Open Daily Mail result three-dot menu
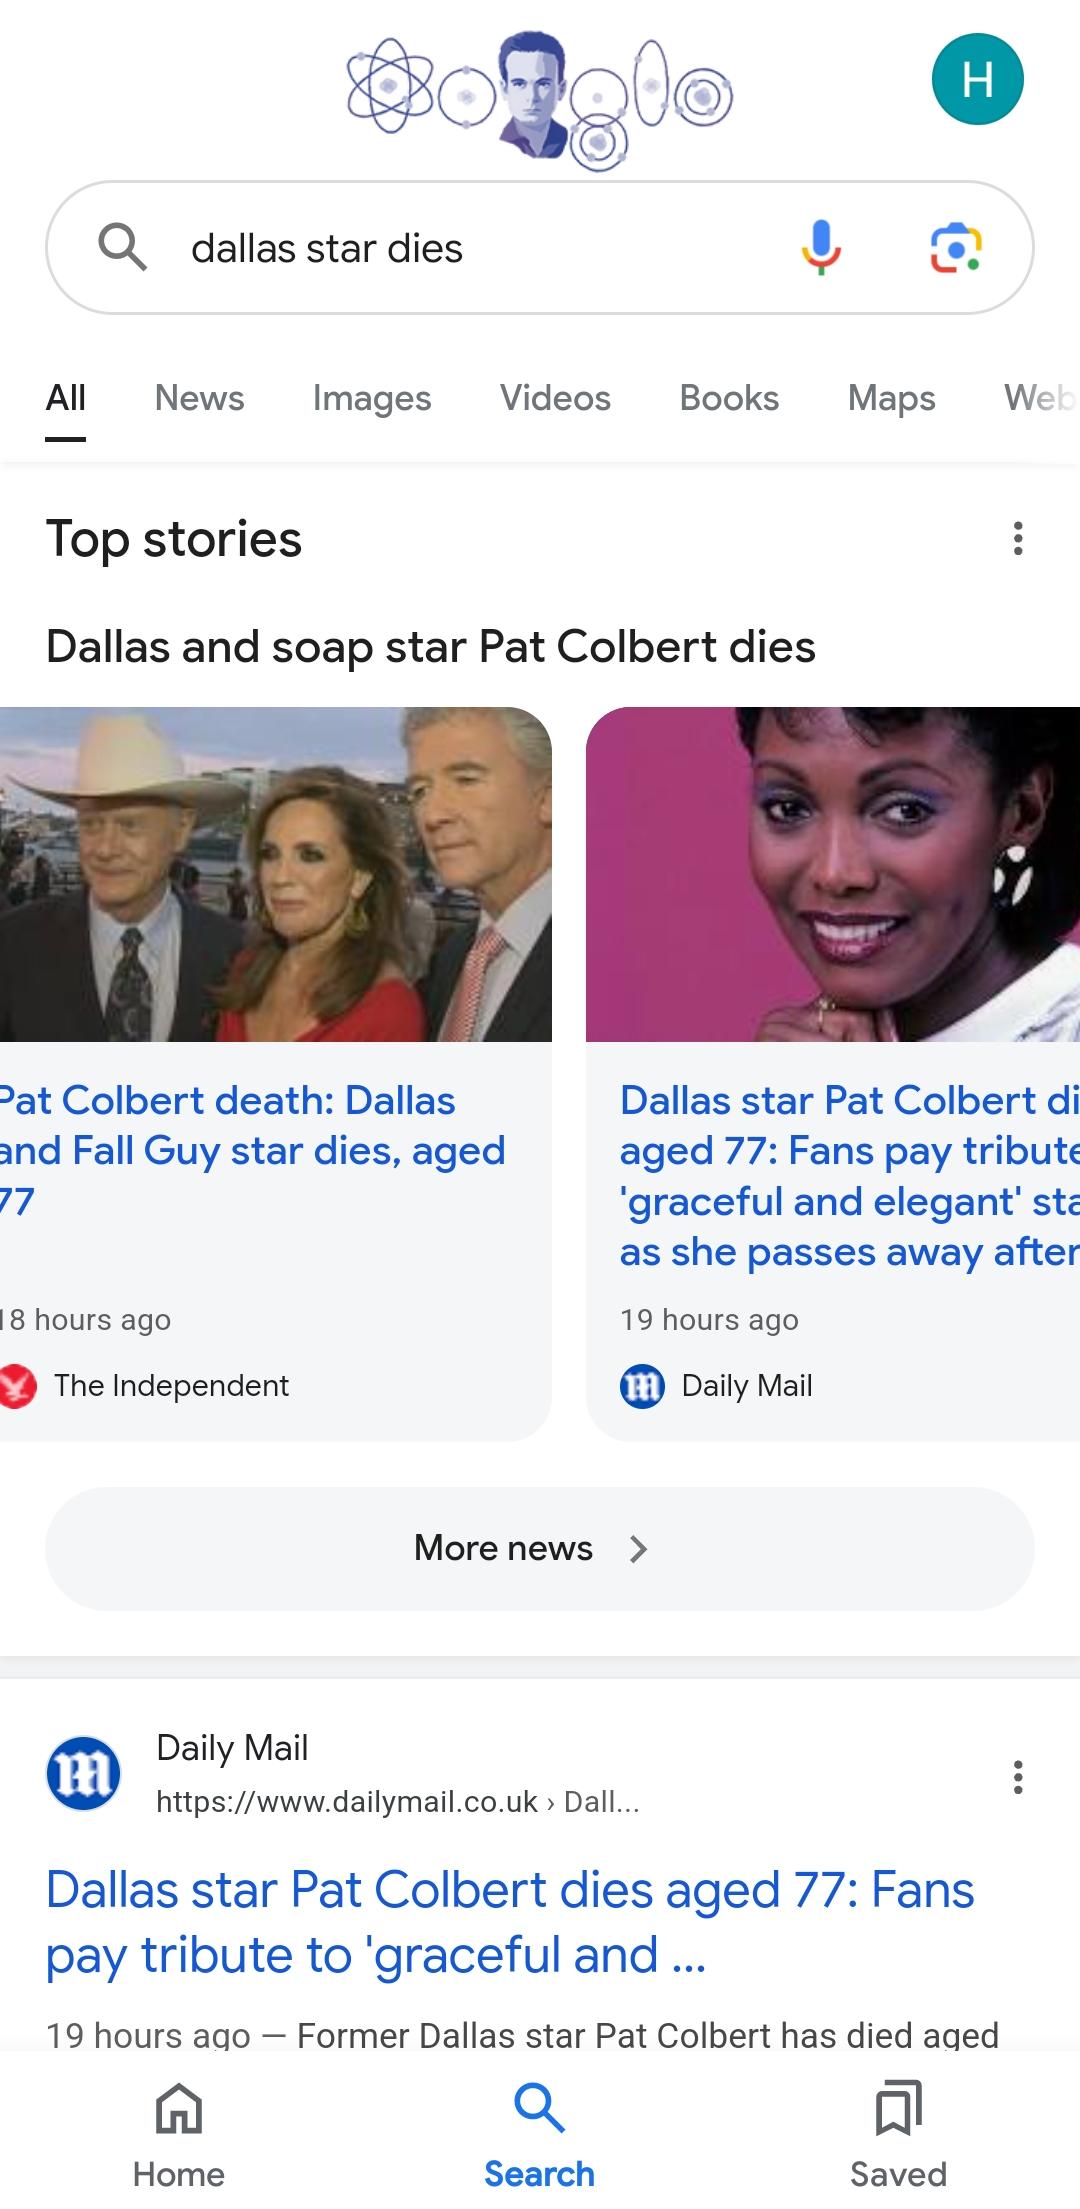Image resolution: width=1080 pixels, height=2209 pixels. tap(1018, 1777)
